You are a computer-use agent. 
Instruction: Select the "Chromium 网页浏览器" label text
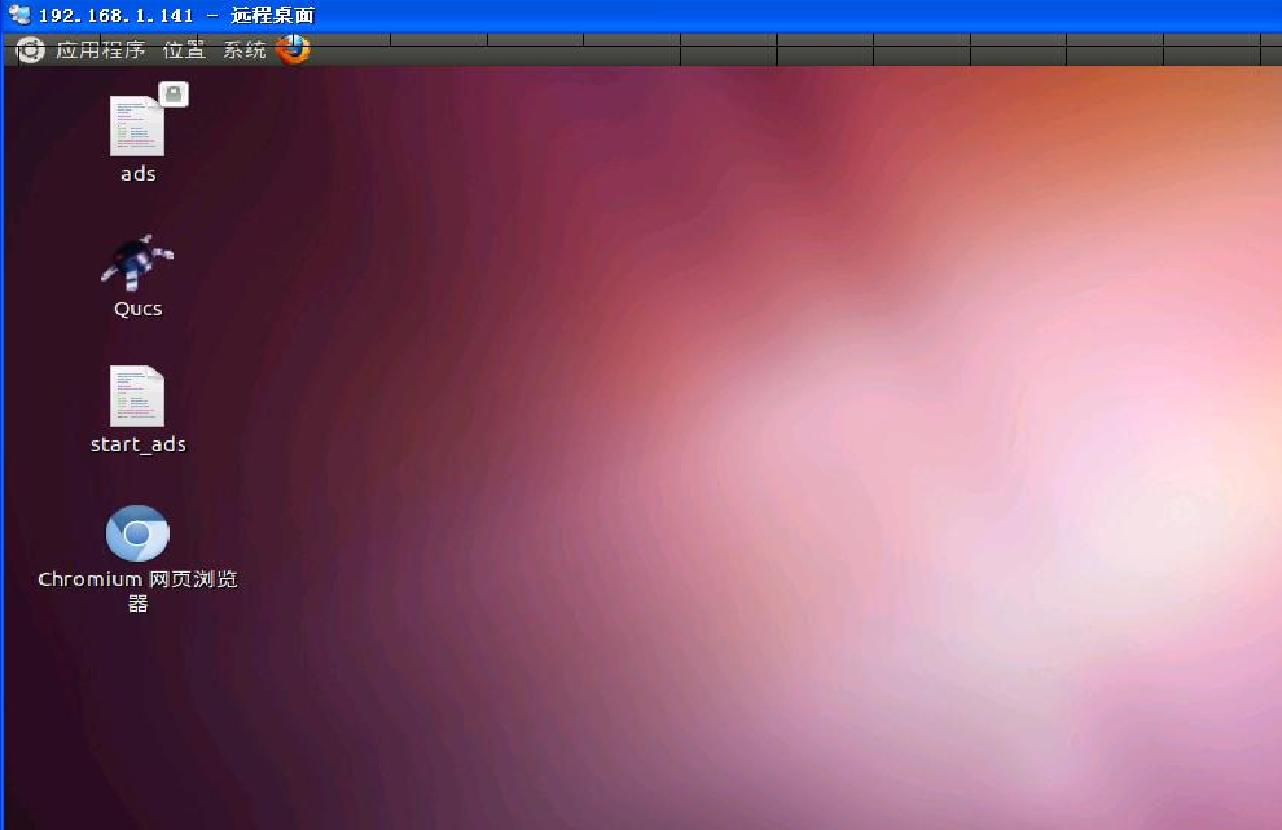[138, 591]
